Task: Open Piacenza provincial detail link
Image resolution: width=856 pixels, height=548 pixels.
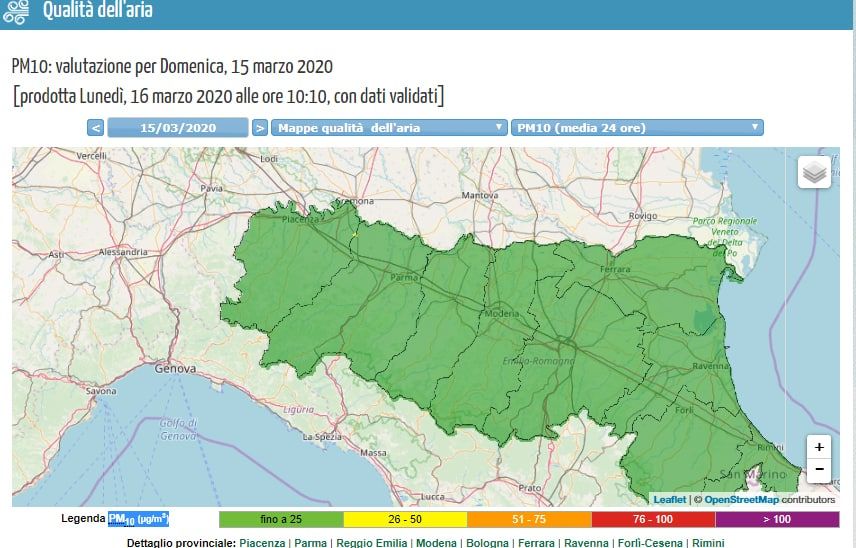Action: pos(262,543)
